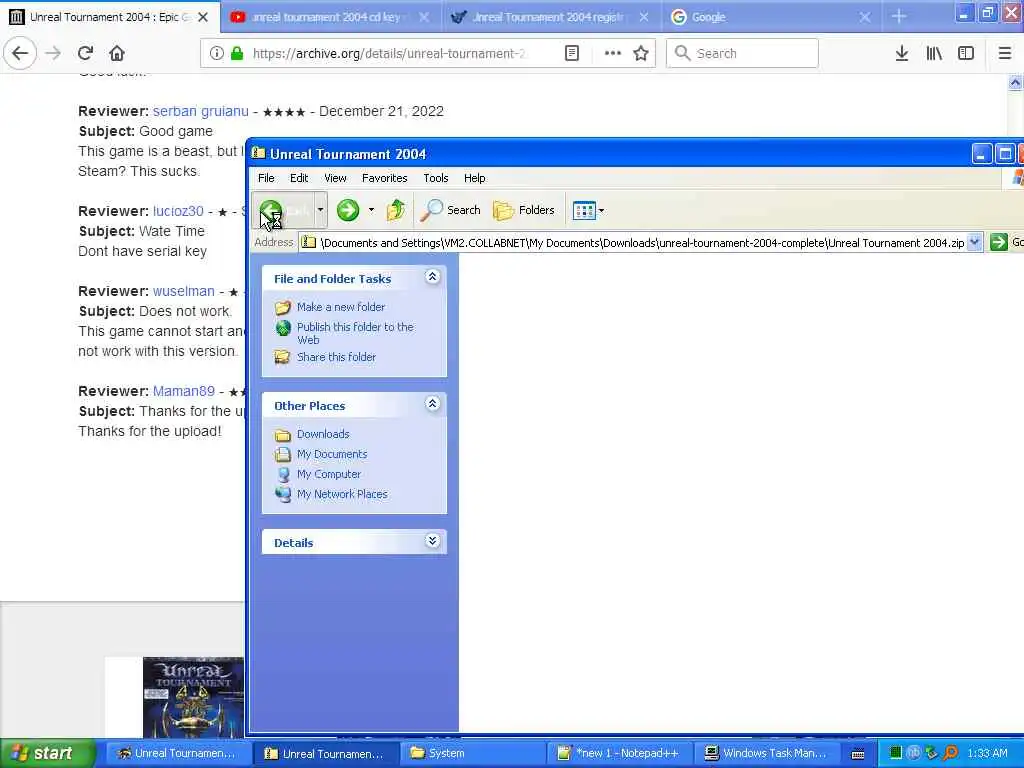The image size is (1024, 768).
Task: Open Explorer Help menu
Action: (x=475, y=178)
